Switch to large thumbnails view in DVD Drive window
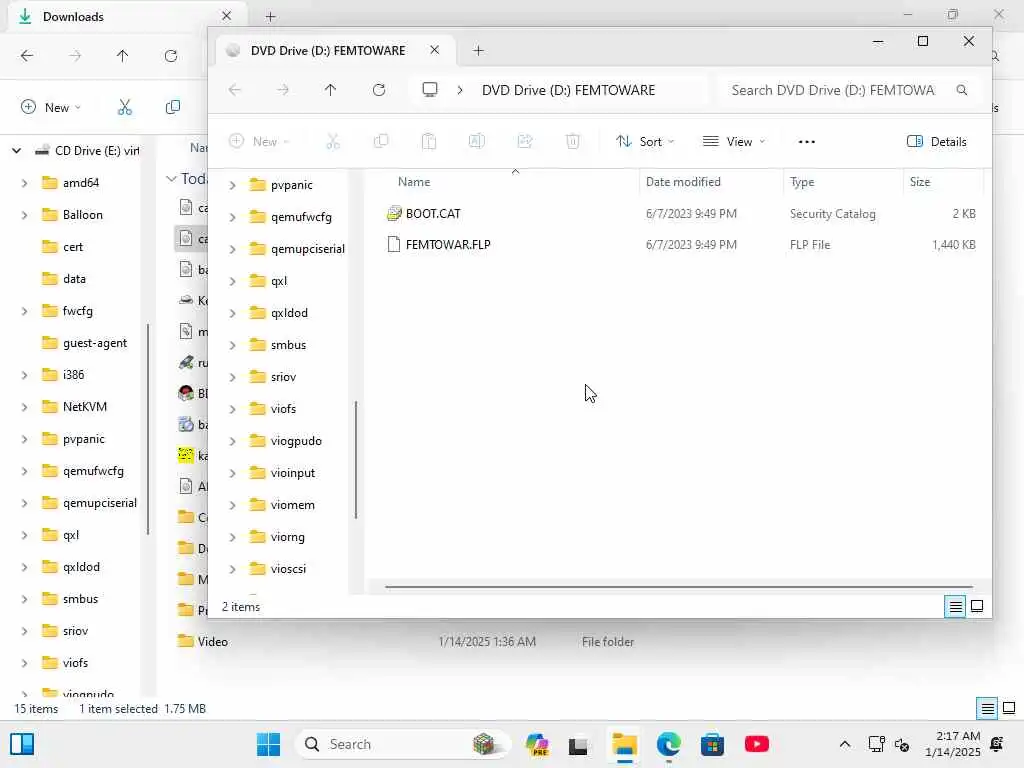 [977, 606]
